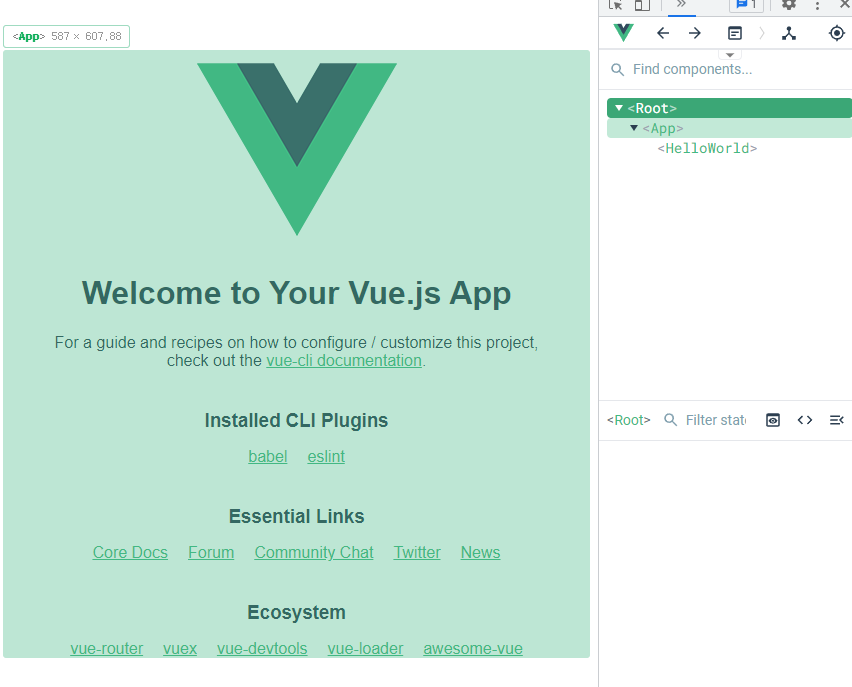Open the eslint plugin link
852x687 pixels.
[x=326, y=457]
